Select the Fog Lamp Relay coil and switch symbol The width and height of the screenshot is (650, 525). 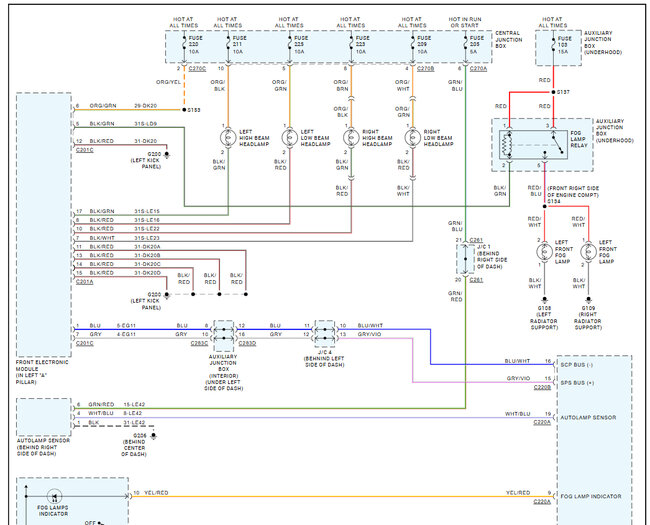pyautogui.click(x=533, y=144)
